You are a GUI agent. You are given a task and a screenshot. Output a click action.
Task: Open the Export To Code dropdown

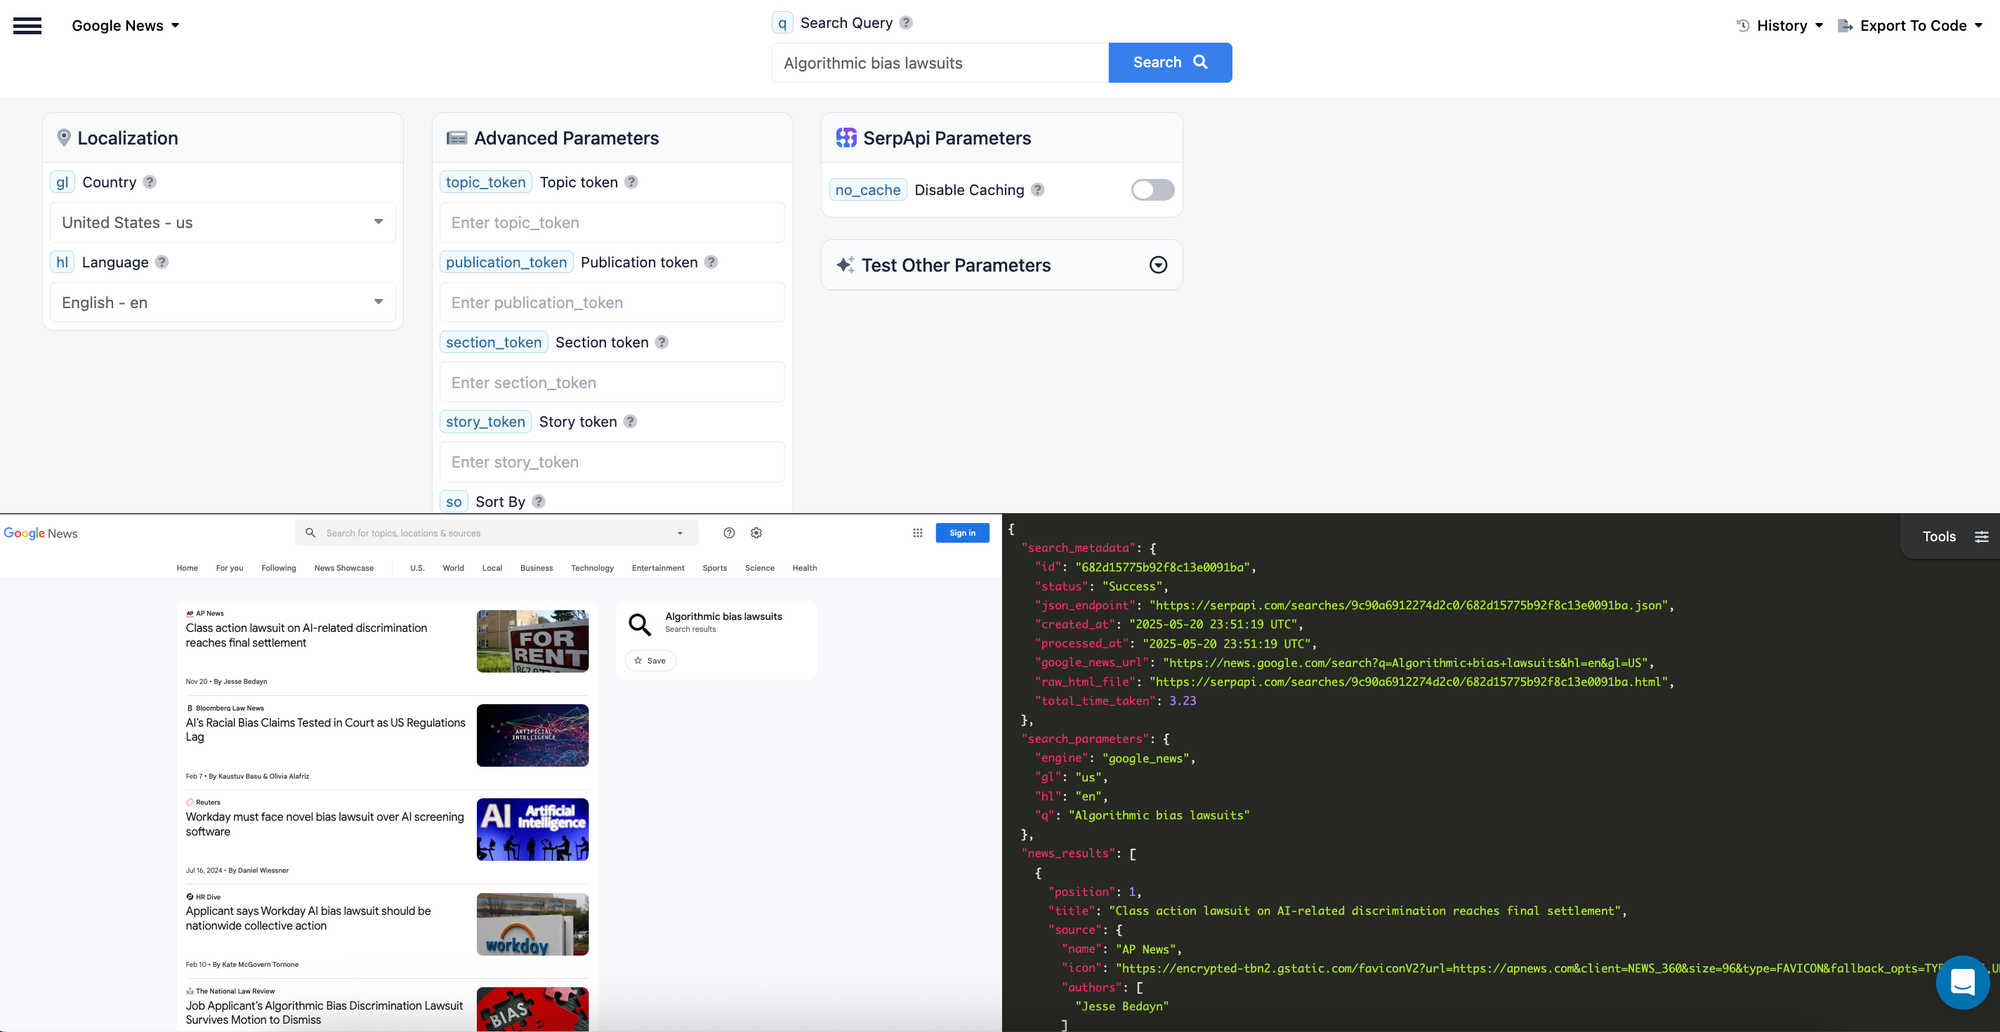[1911, 26]
